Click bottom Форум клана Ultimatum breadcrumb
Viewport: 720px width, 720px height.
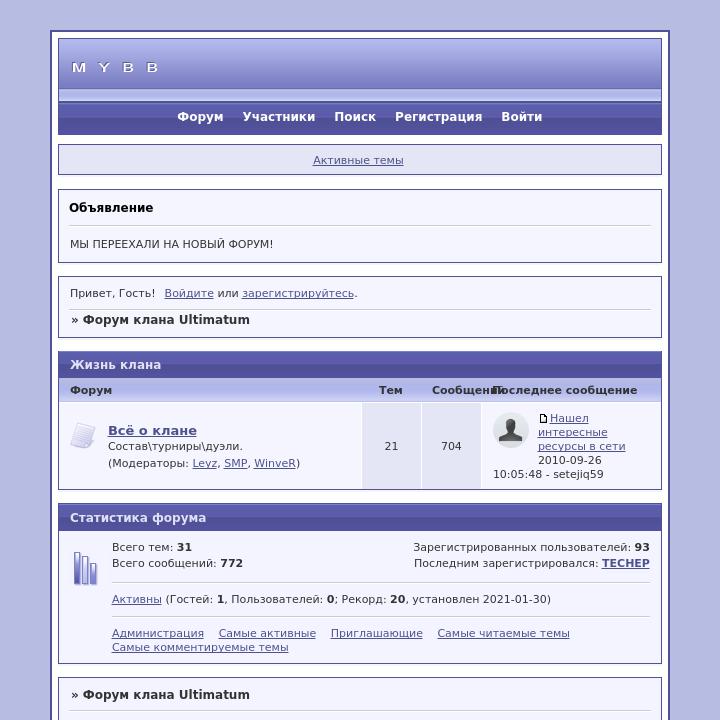[166, 695]
